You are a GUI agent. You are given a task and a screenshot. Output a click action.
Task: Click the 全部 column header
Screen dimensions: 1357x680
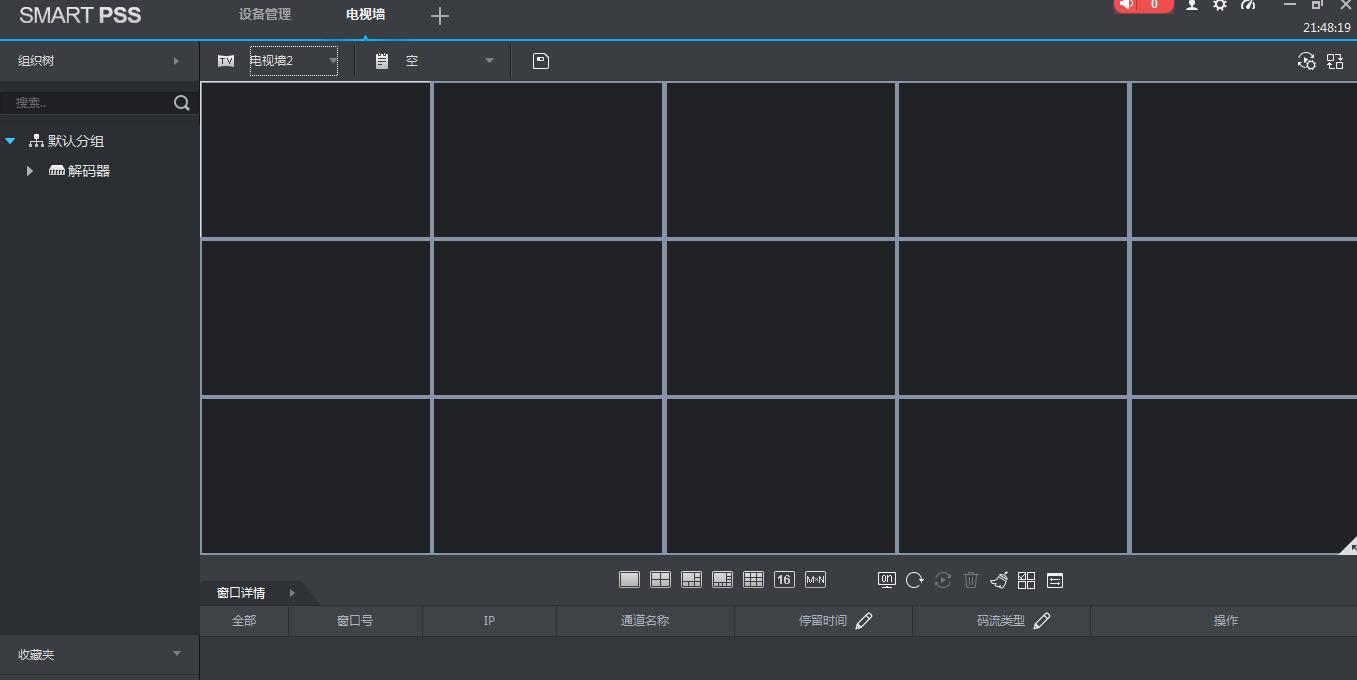[244, 621]
